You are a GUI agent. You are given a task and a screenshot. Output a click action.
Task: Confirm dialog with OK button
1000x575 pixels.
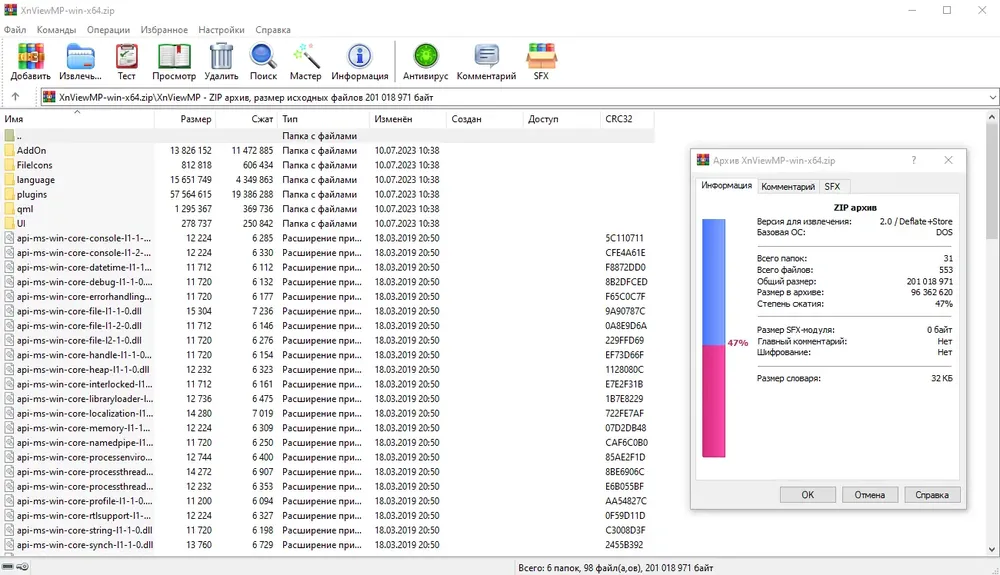click(807, 495)
